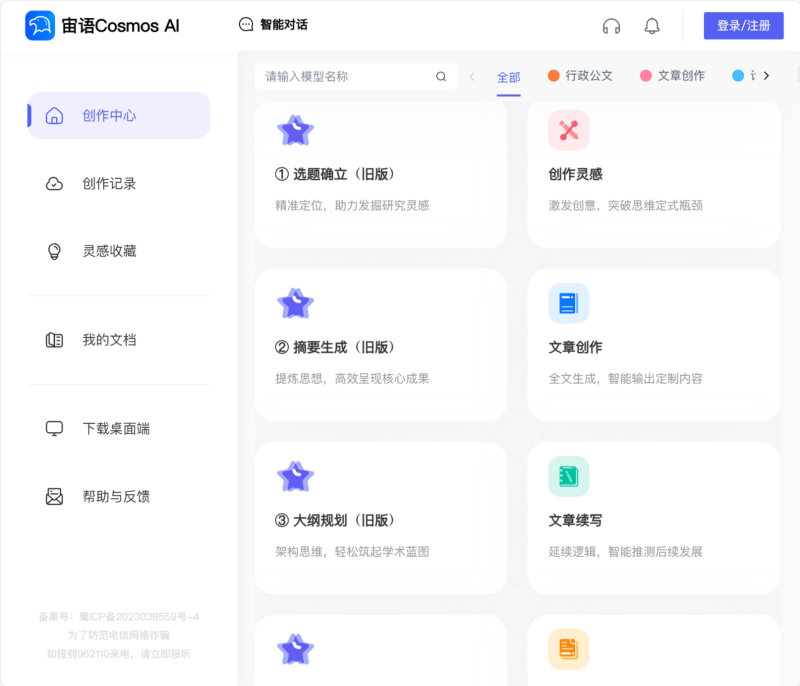Click the 登录/注册 button
800x686 pixels.
[743, 25]
